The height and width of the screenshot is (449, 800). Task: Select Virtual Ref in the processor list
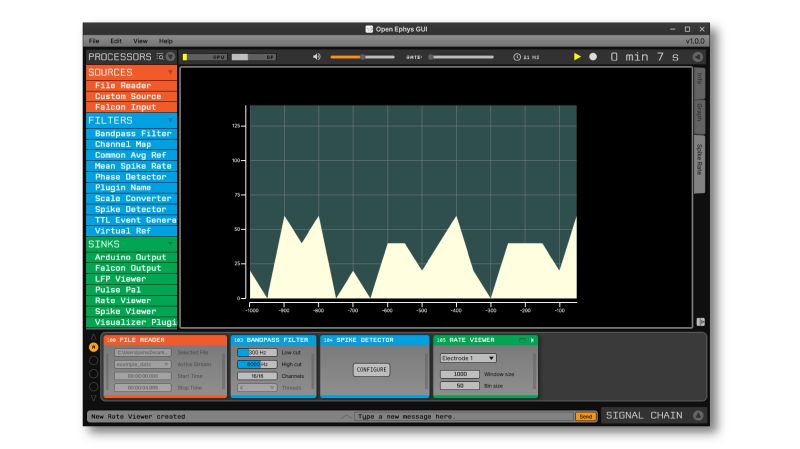pos(132,231)
